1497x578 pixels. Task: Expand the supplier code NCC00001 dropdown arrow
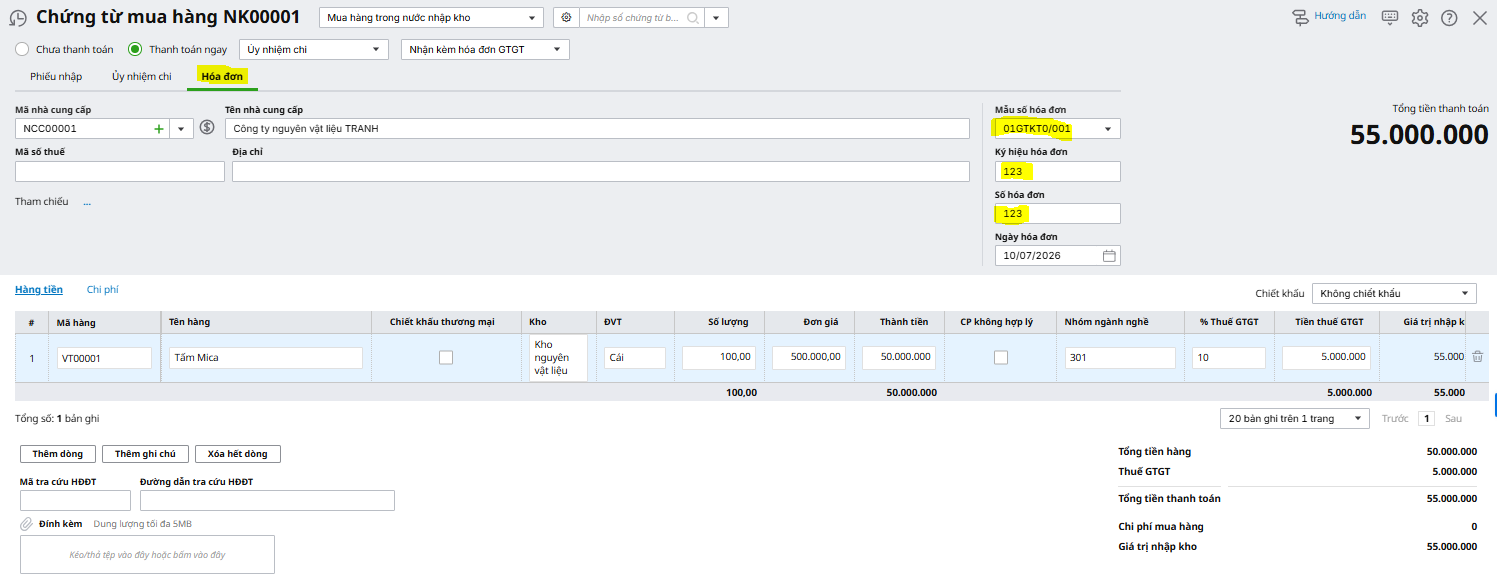point(181,128)
